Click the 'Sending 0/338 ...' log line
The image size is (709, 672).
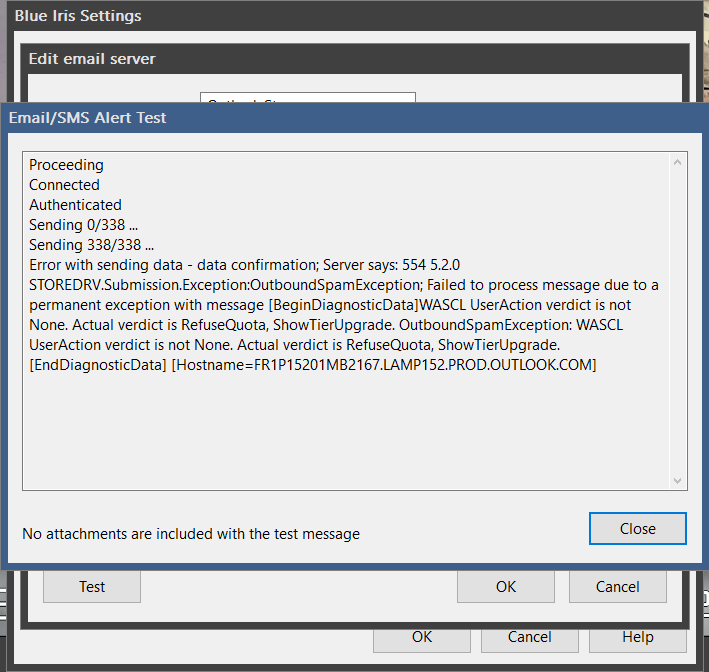coord(84,225)
